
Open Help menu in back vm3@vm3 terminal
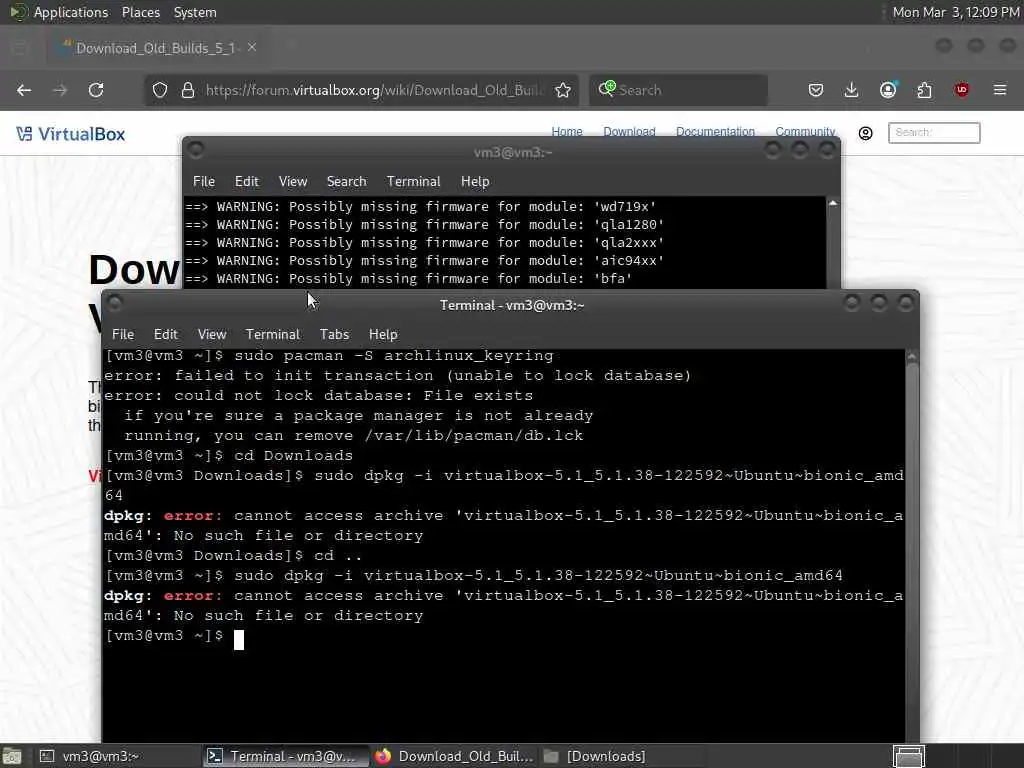click(475, 182)
